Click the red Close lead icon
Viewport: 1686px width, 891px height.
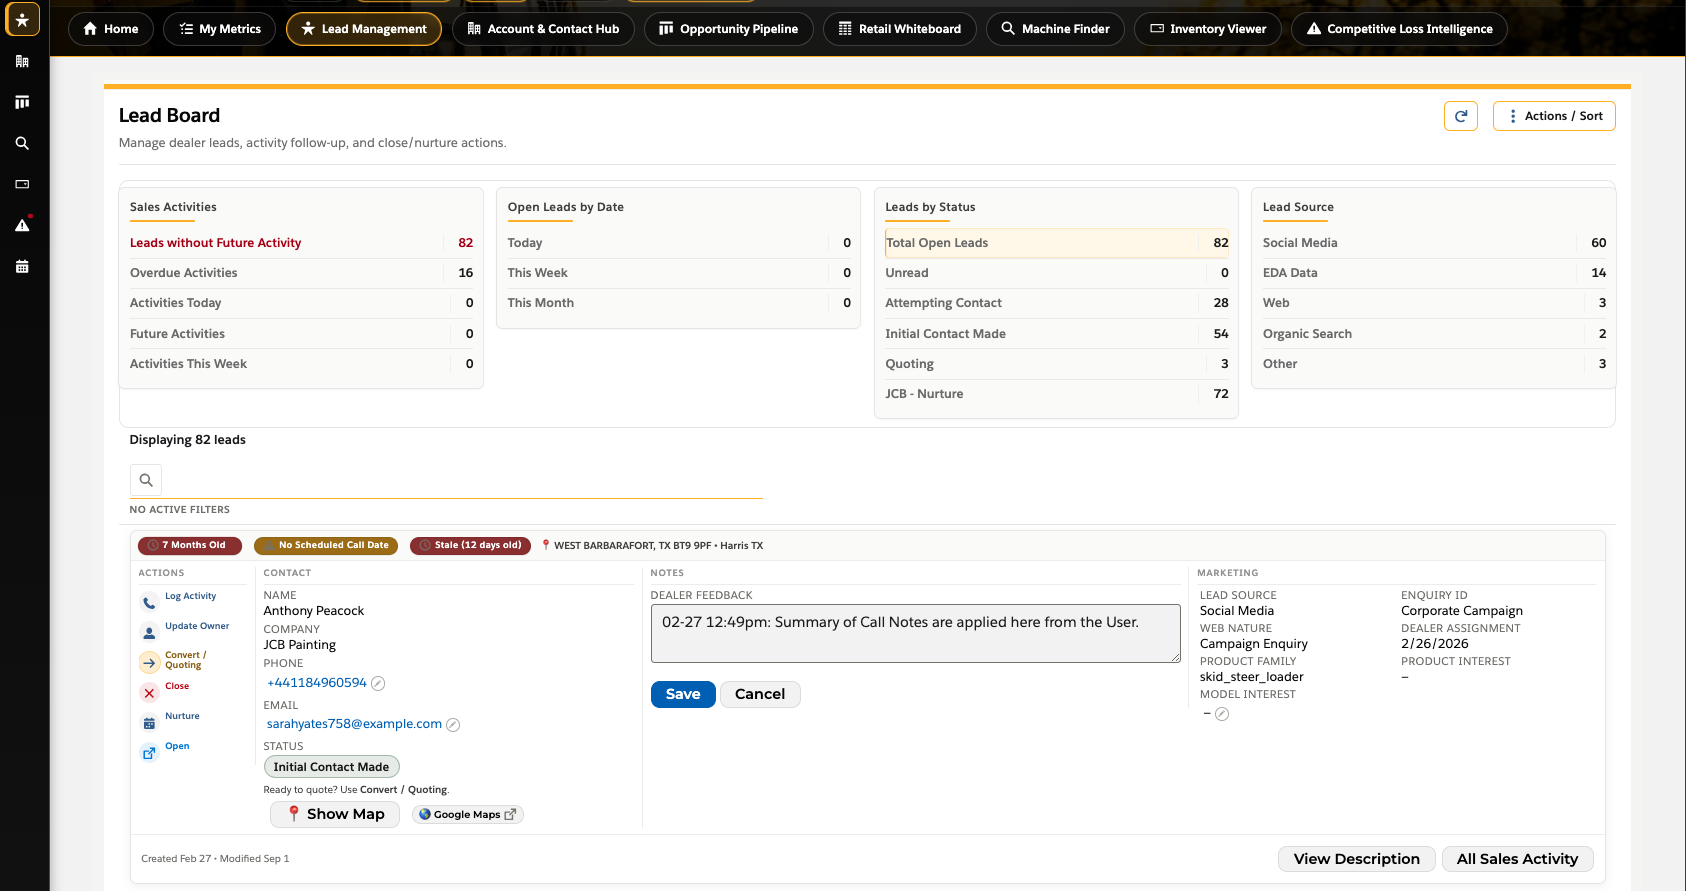[149, 692]
